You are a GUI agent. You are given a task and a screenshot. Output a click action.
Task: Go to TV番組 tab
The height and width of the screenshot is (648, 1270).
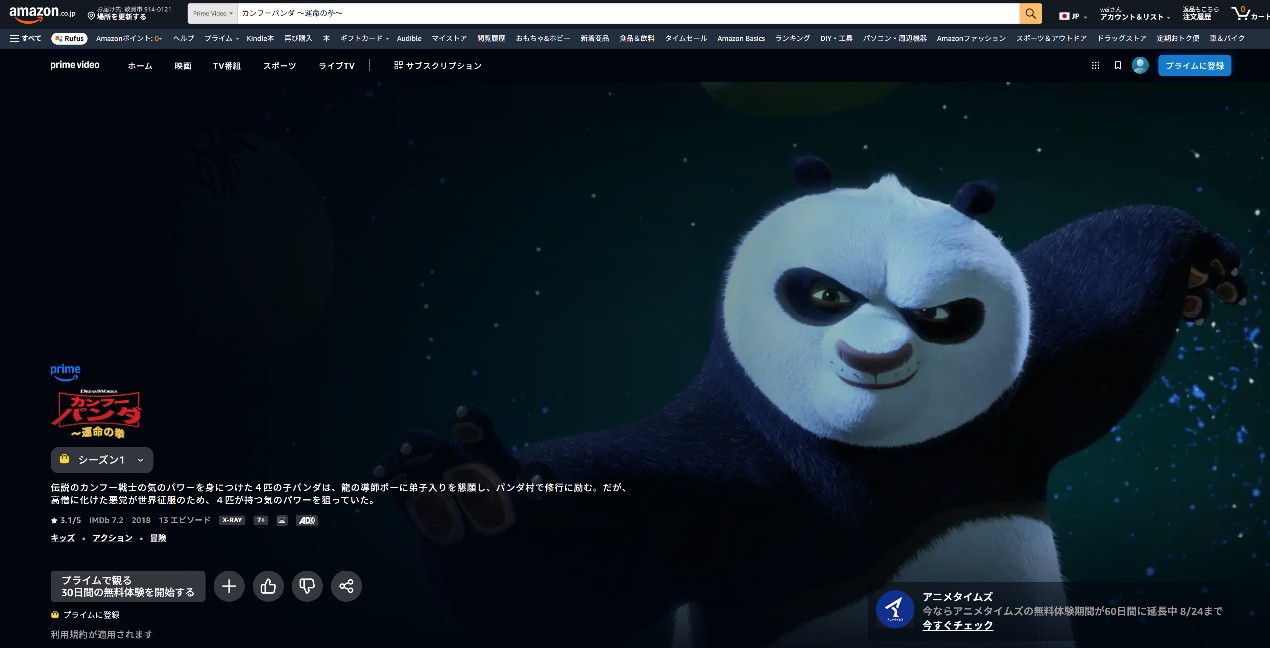227,65
